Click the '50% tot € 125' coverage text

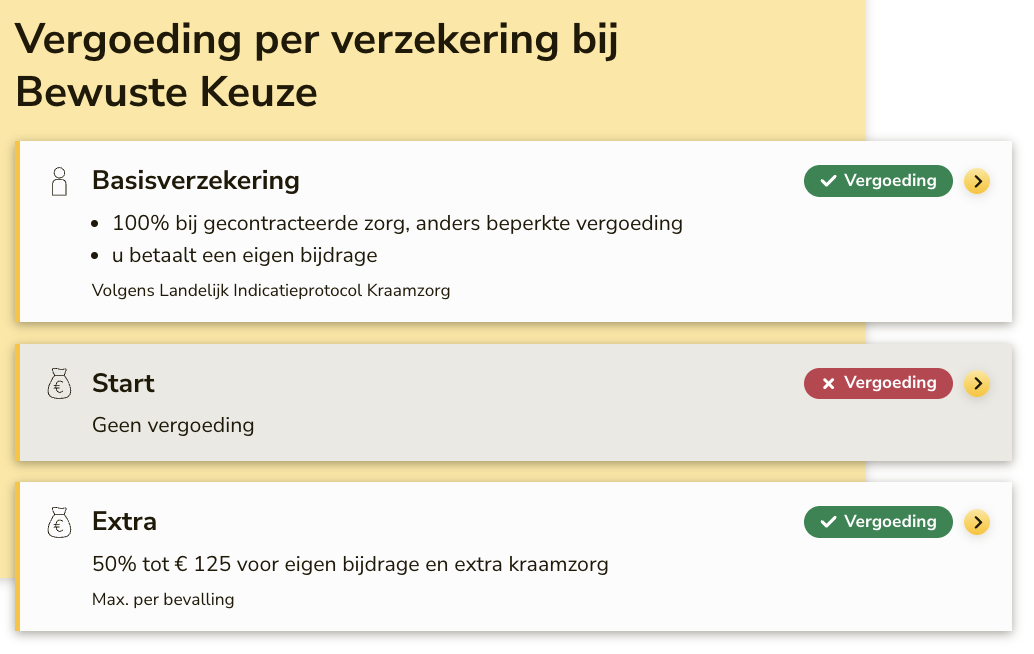click(350, 565)
